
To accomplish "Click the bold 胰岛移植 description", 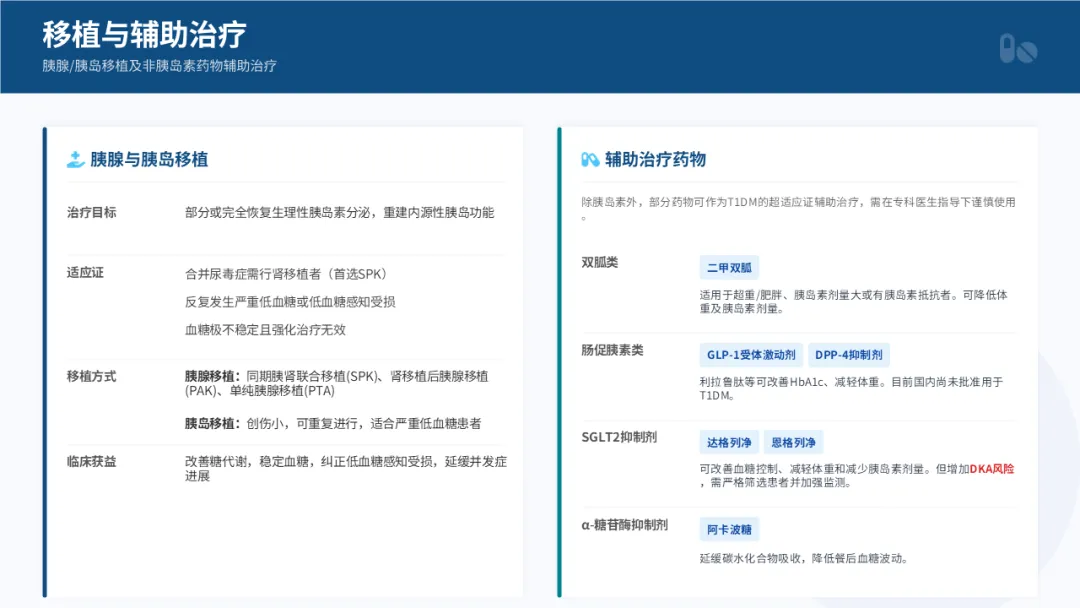I will click(333, 423).
